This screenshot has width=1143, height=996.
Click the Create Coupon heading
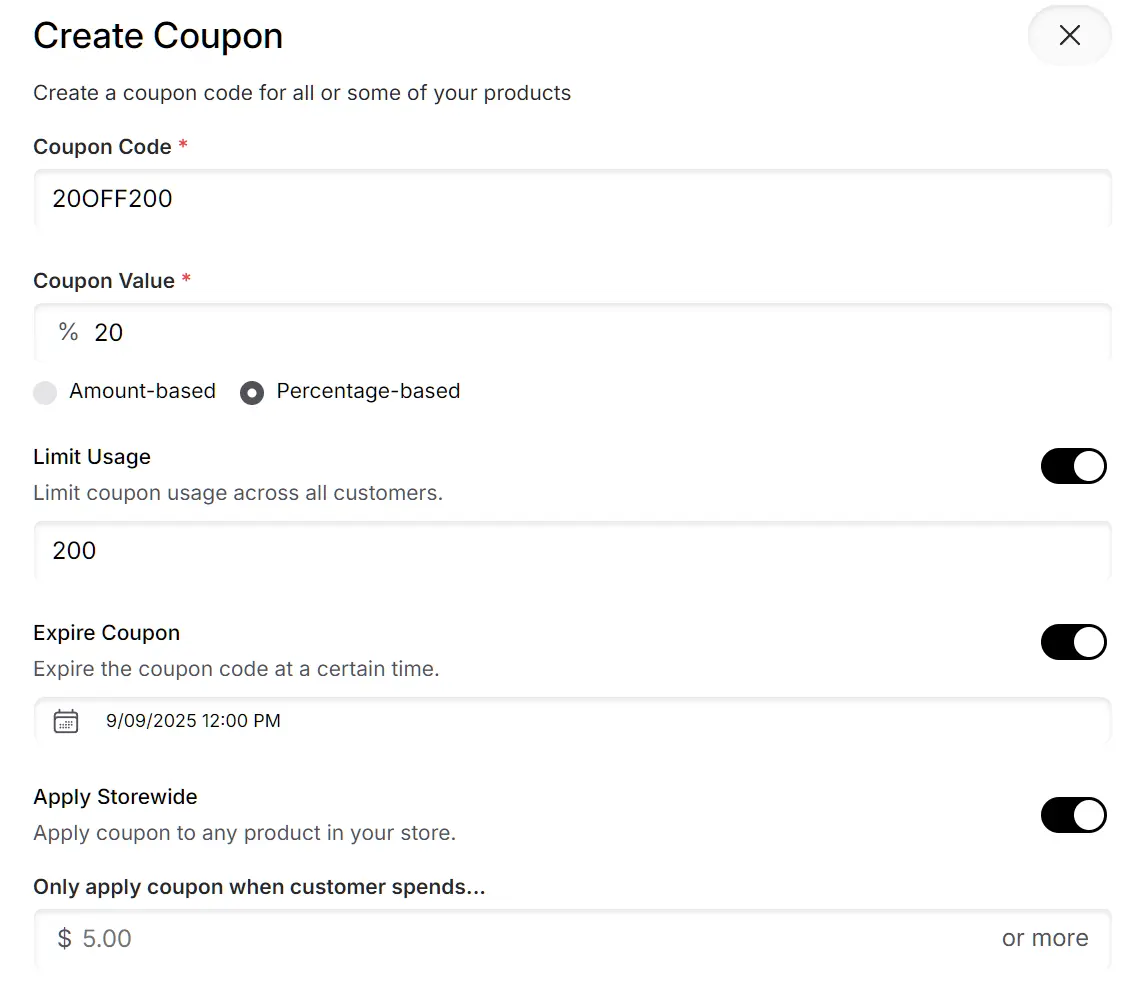click(x=158, y=35)
